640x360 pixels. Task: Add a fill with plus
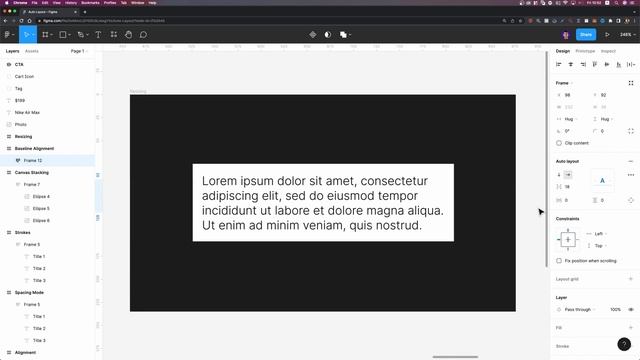pos(631,327)
